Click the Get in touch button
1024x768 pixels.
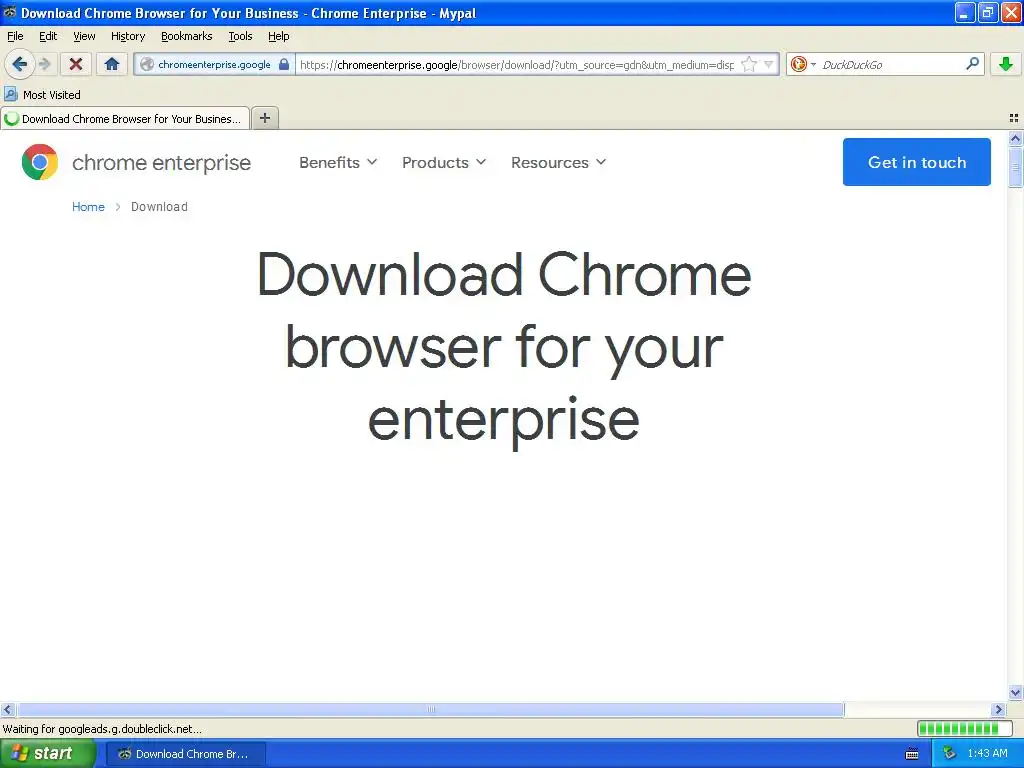[917, 162]
